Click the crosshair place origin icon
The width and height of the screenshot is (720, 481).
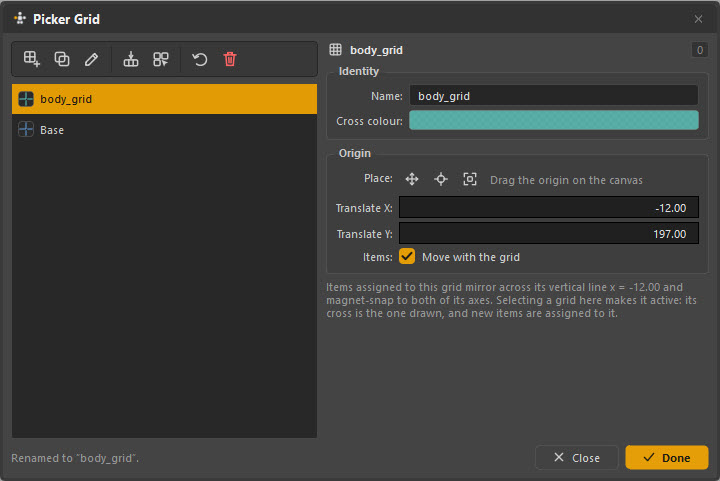441,179
